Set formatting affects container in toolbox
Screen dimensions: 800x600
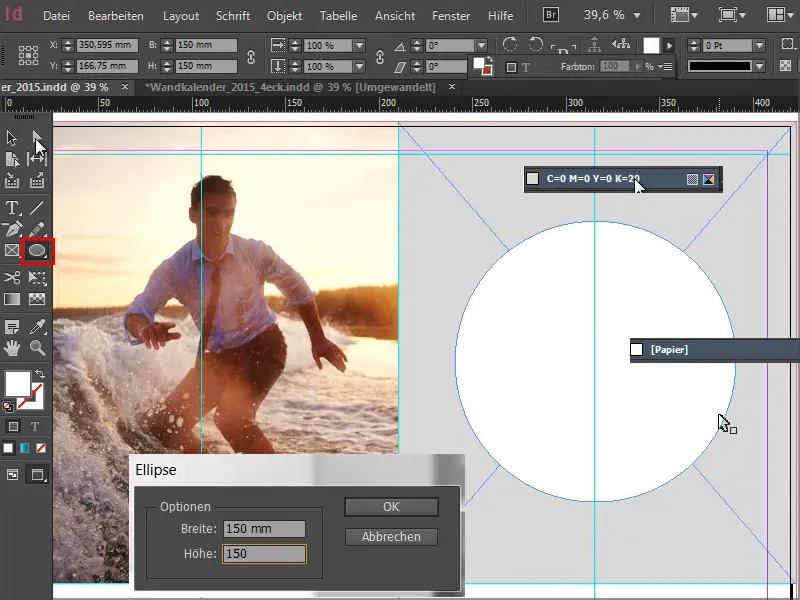[x=13, y=427]
